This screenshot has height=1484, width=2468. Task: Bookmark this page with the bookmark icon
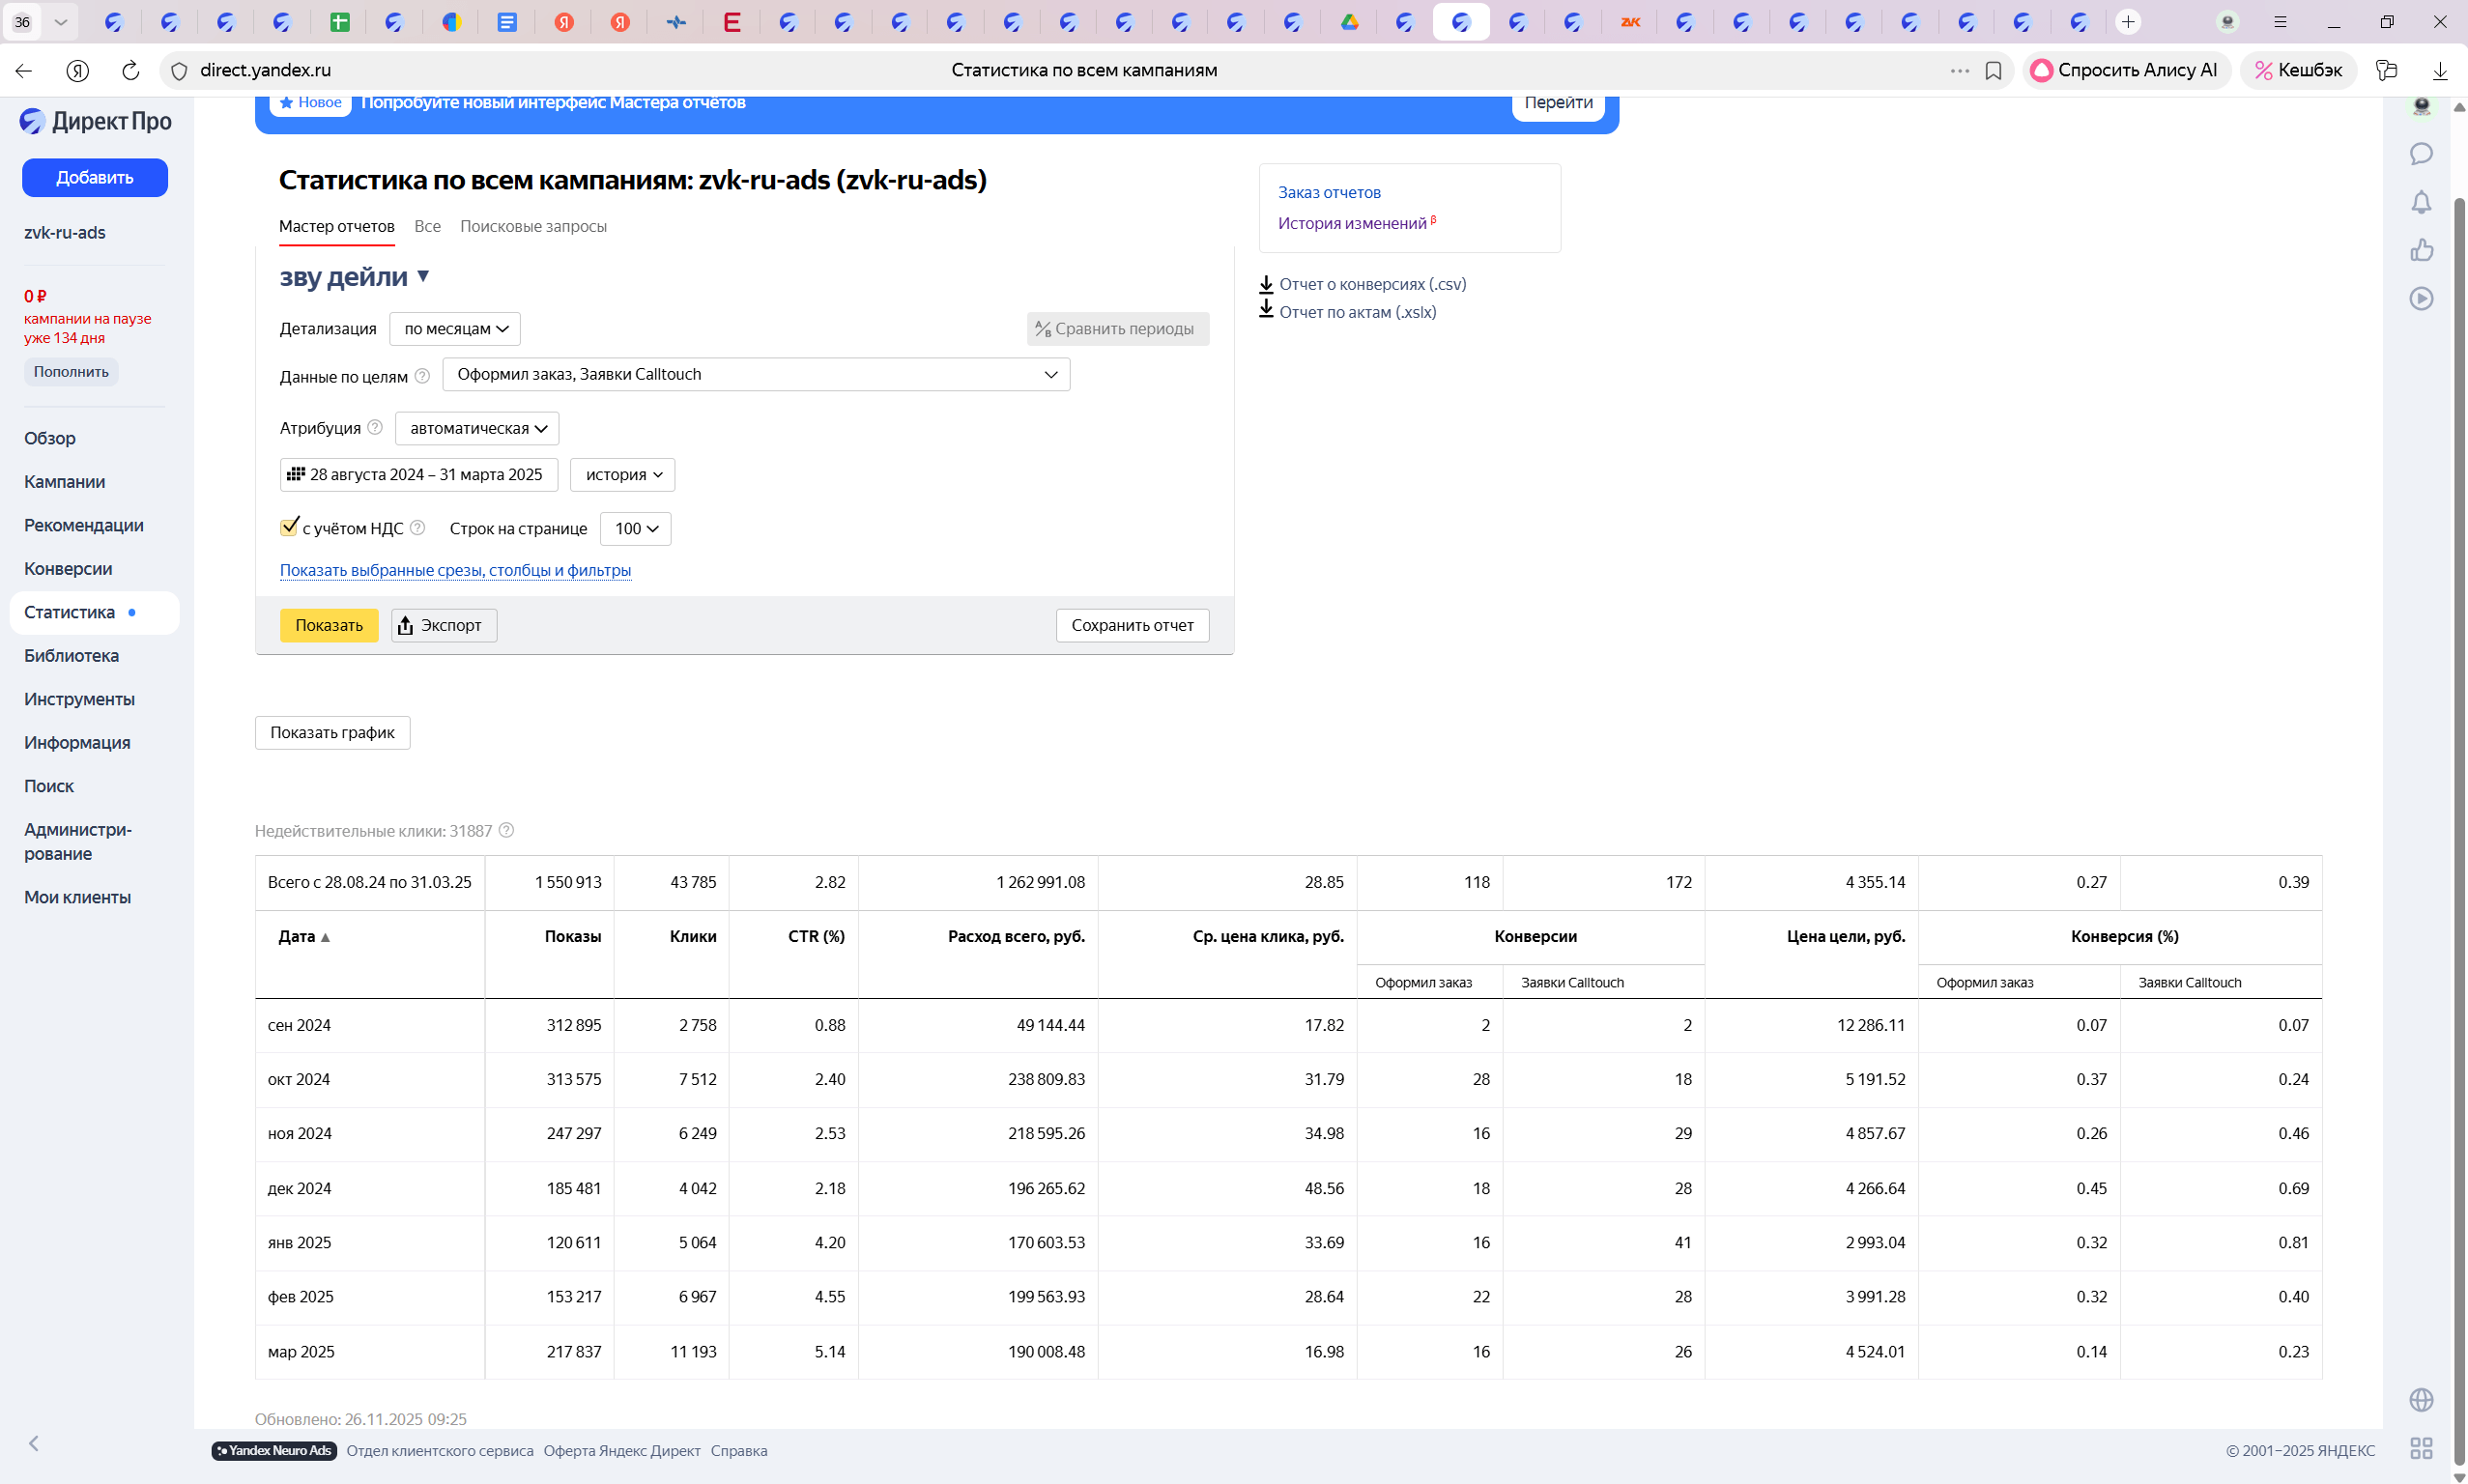point(1992,70)
